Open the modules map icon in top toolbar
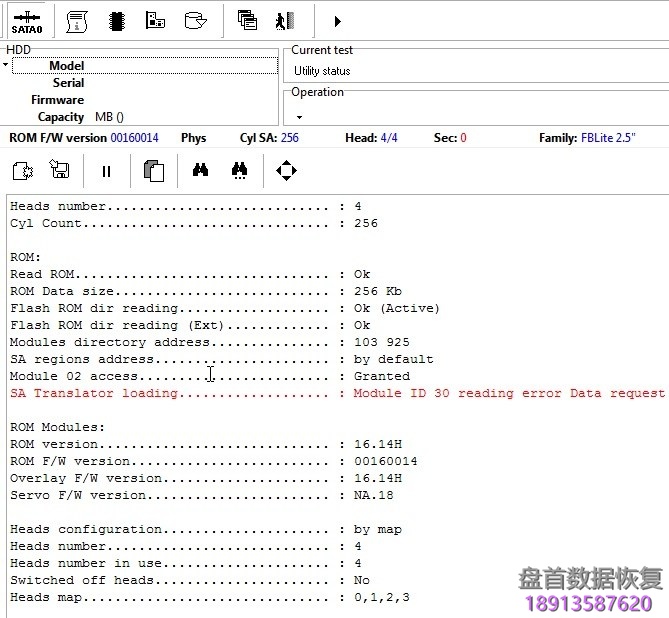 pyautogui.click(x=155, y=20)
